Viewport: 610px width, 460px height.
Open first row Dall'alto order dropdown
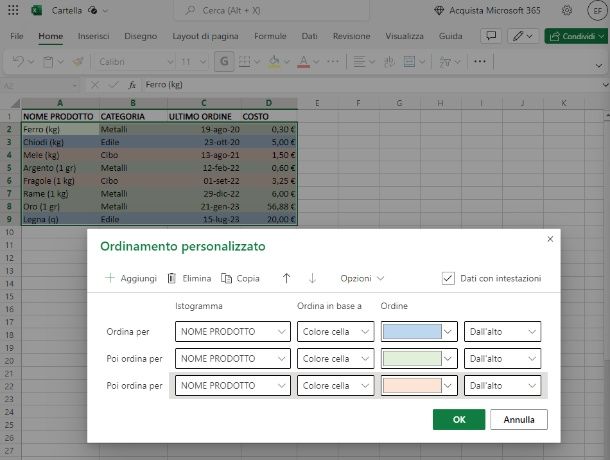coord(502,332)
